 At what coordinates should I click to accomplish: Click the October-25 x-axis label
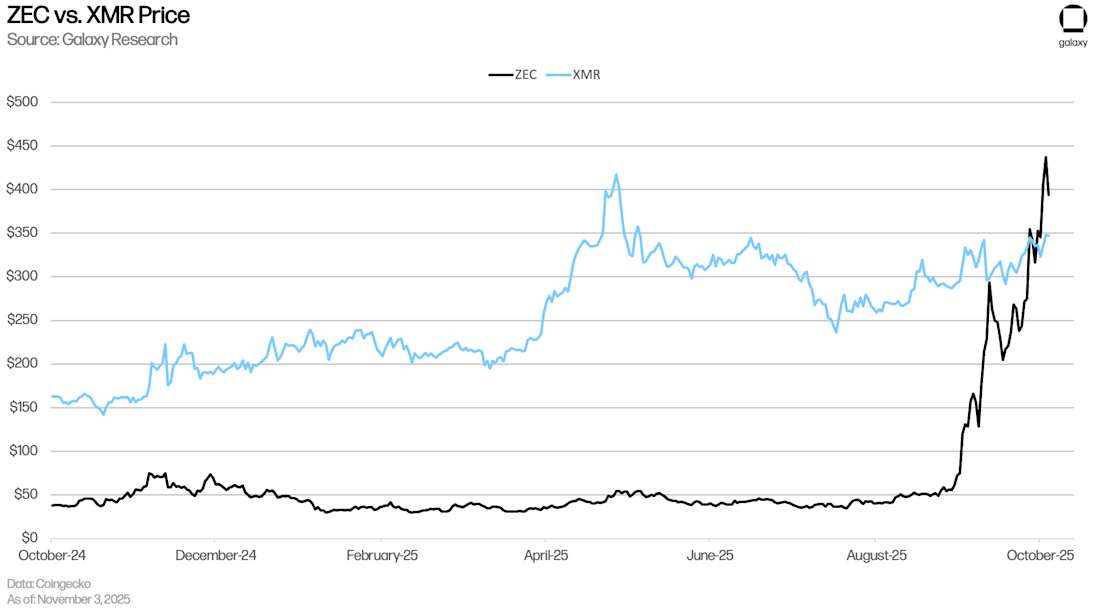[1040, 554]
